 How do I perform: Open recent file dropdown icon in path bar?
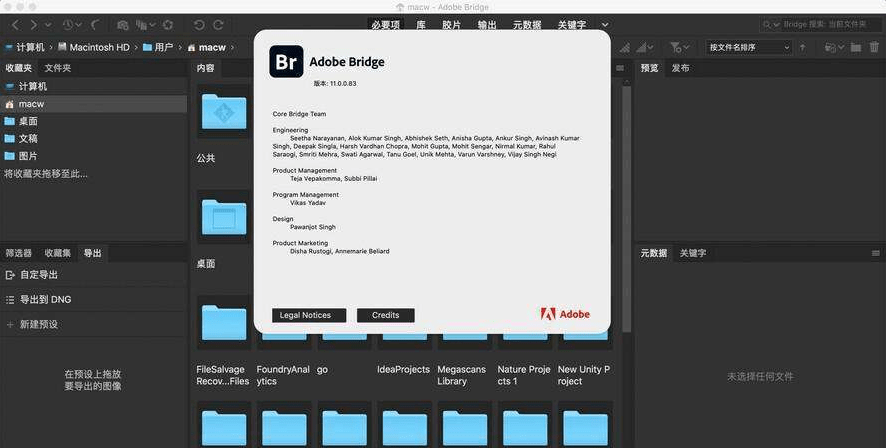[x=834, y=47]
